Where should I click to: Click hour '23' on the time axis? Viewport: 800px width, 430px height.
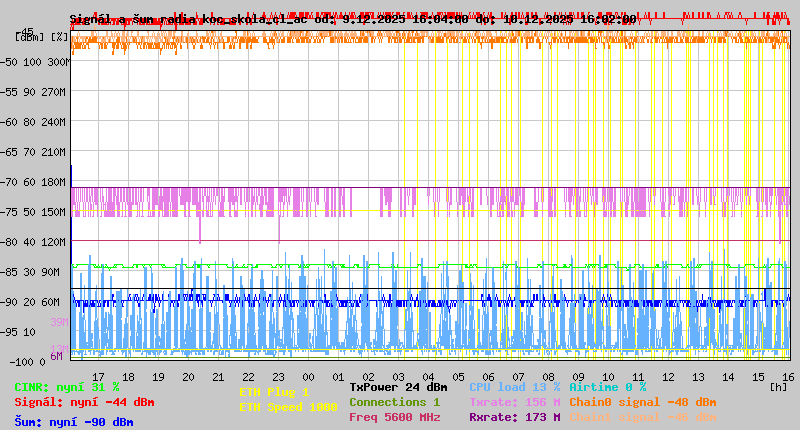(x=279, y=377)
